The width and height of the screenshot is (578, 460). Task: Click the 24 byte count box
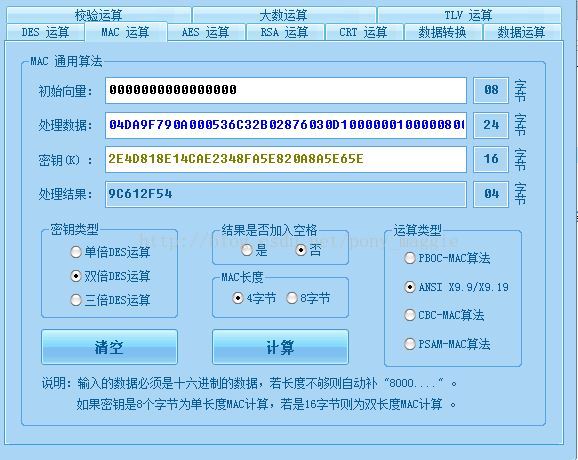coord(491,125)
